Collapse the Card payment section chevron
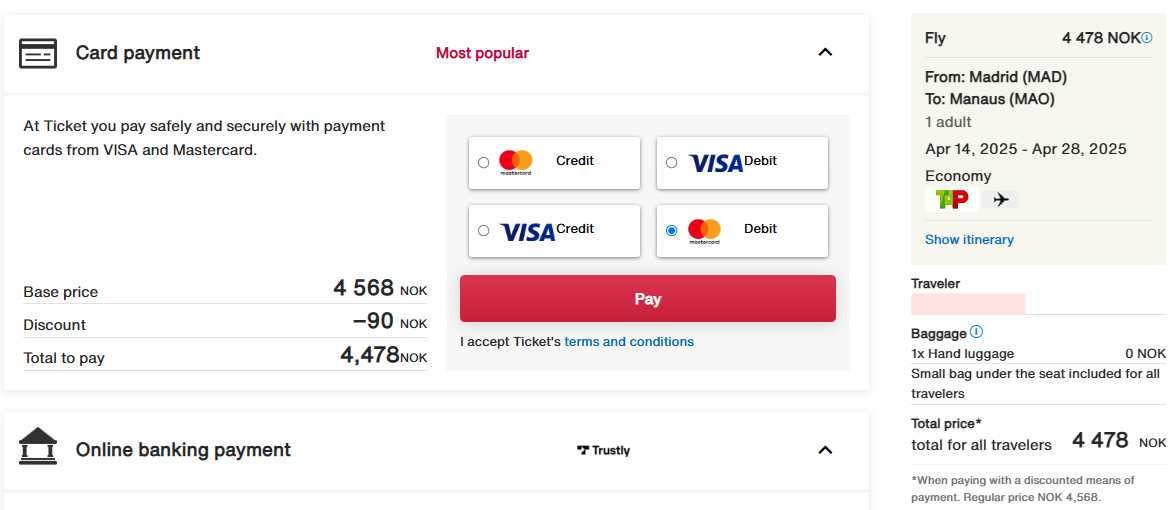This screenshot has height=510, width=1171. (x=824, y=52)
